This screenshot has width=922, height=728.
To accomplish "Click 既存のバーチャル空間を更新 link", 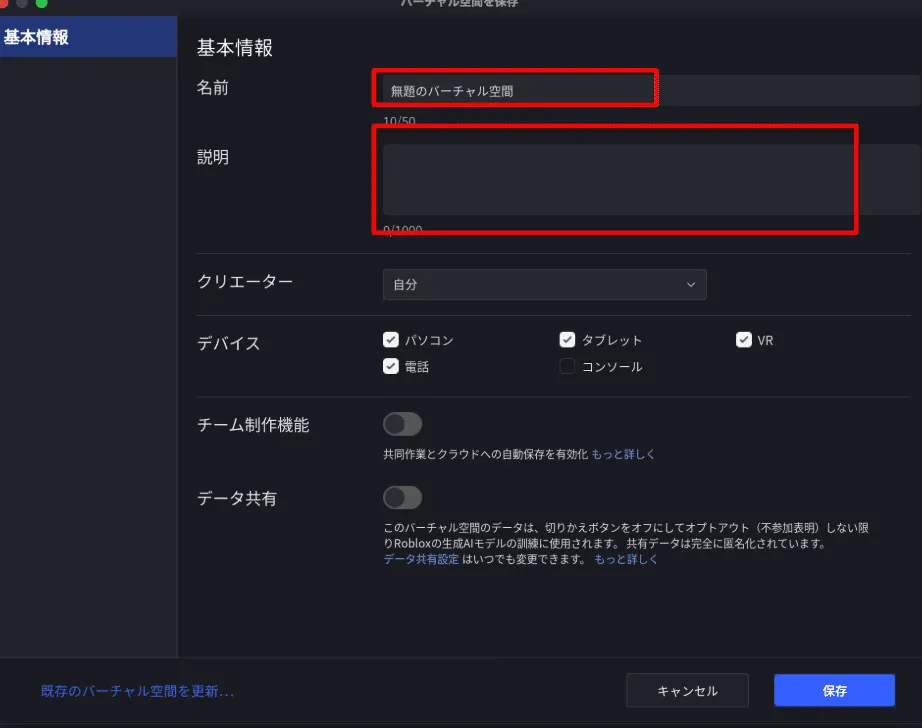I will [x=137, y=691].
